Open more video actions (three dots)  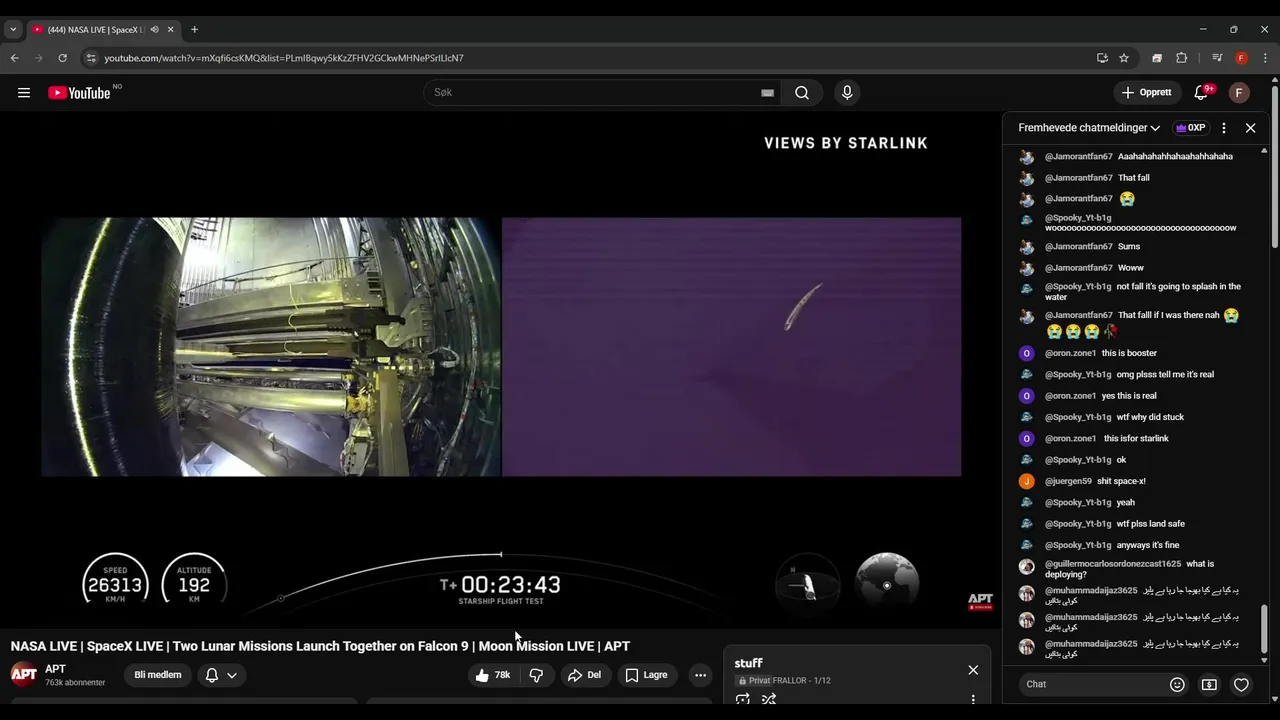coord(700,675)
